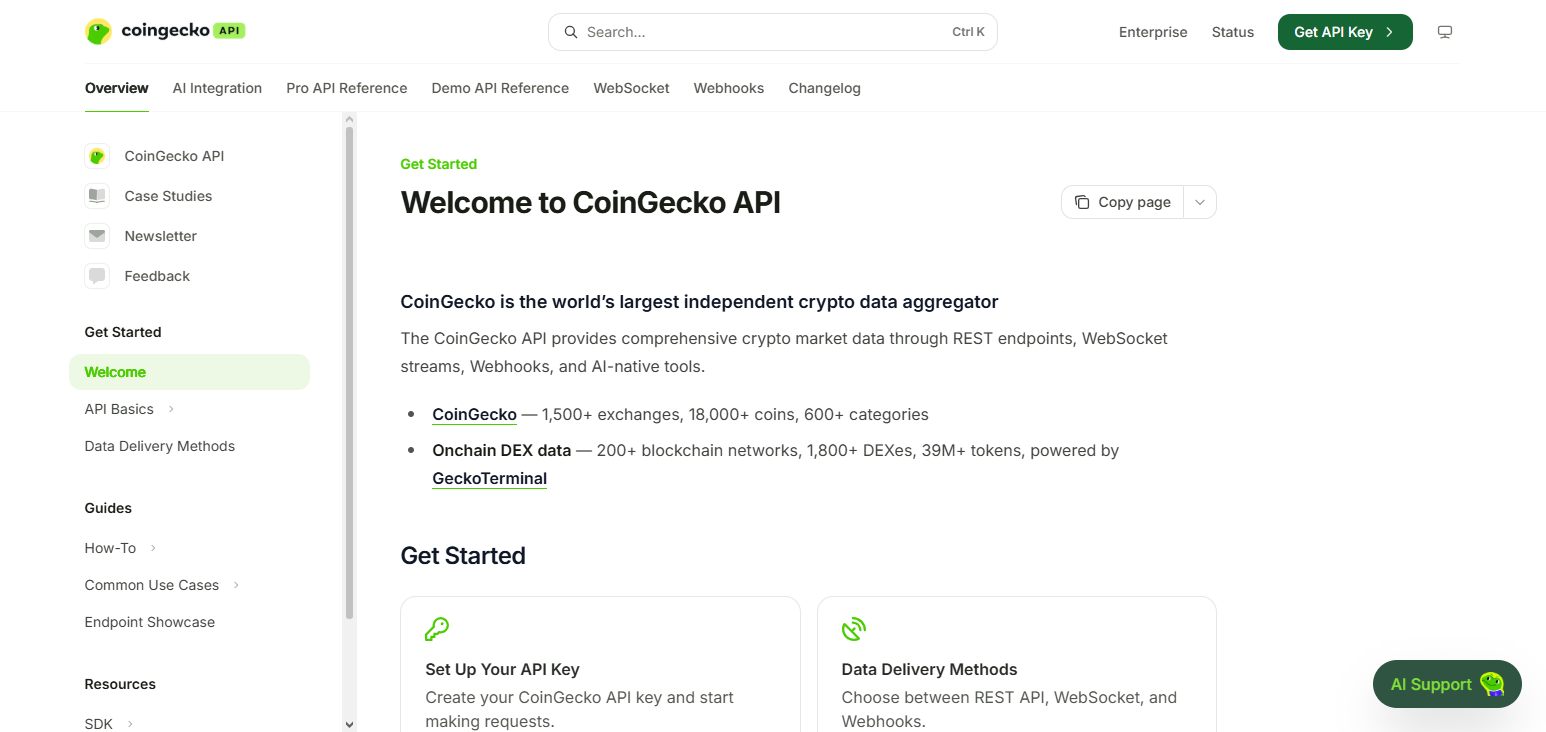Screen dimensions: 1546x732
Task: Go to the Webhooks tab
Action: click(729, 88)
